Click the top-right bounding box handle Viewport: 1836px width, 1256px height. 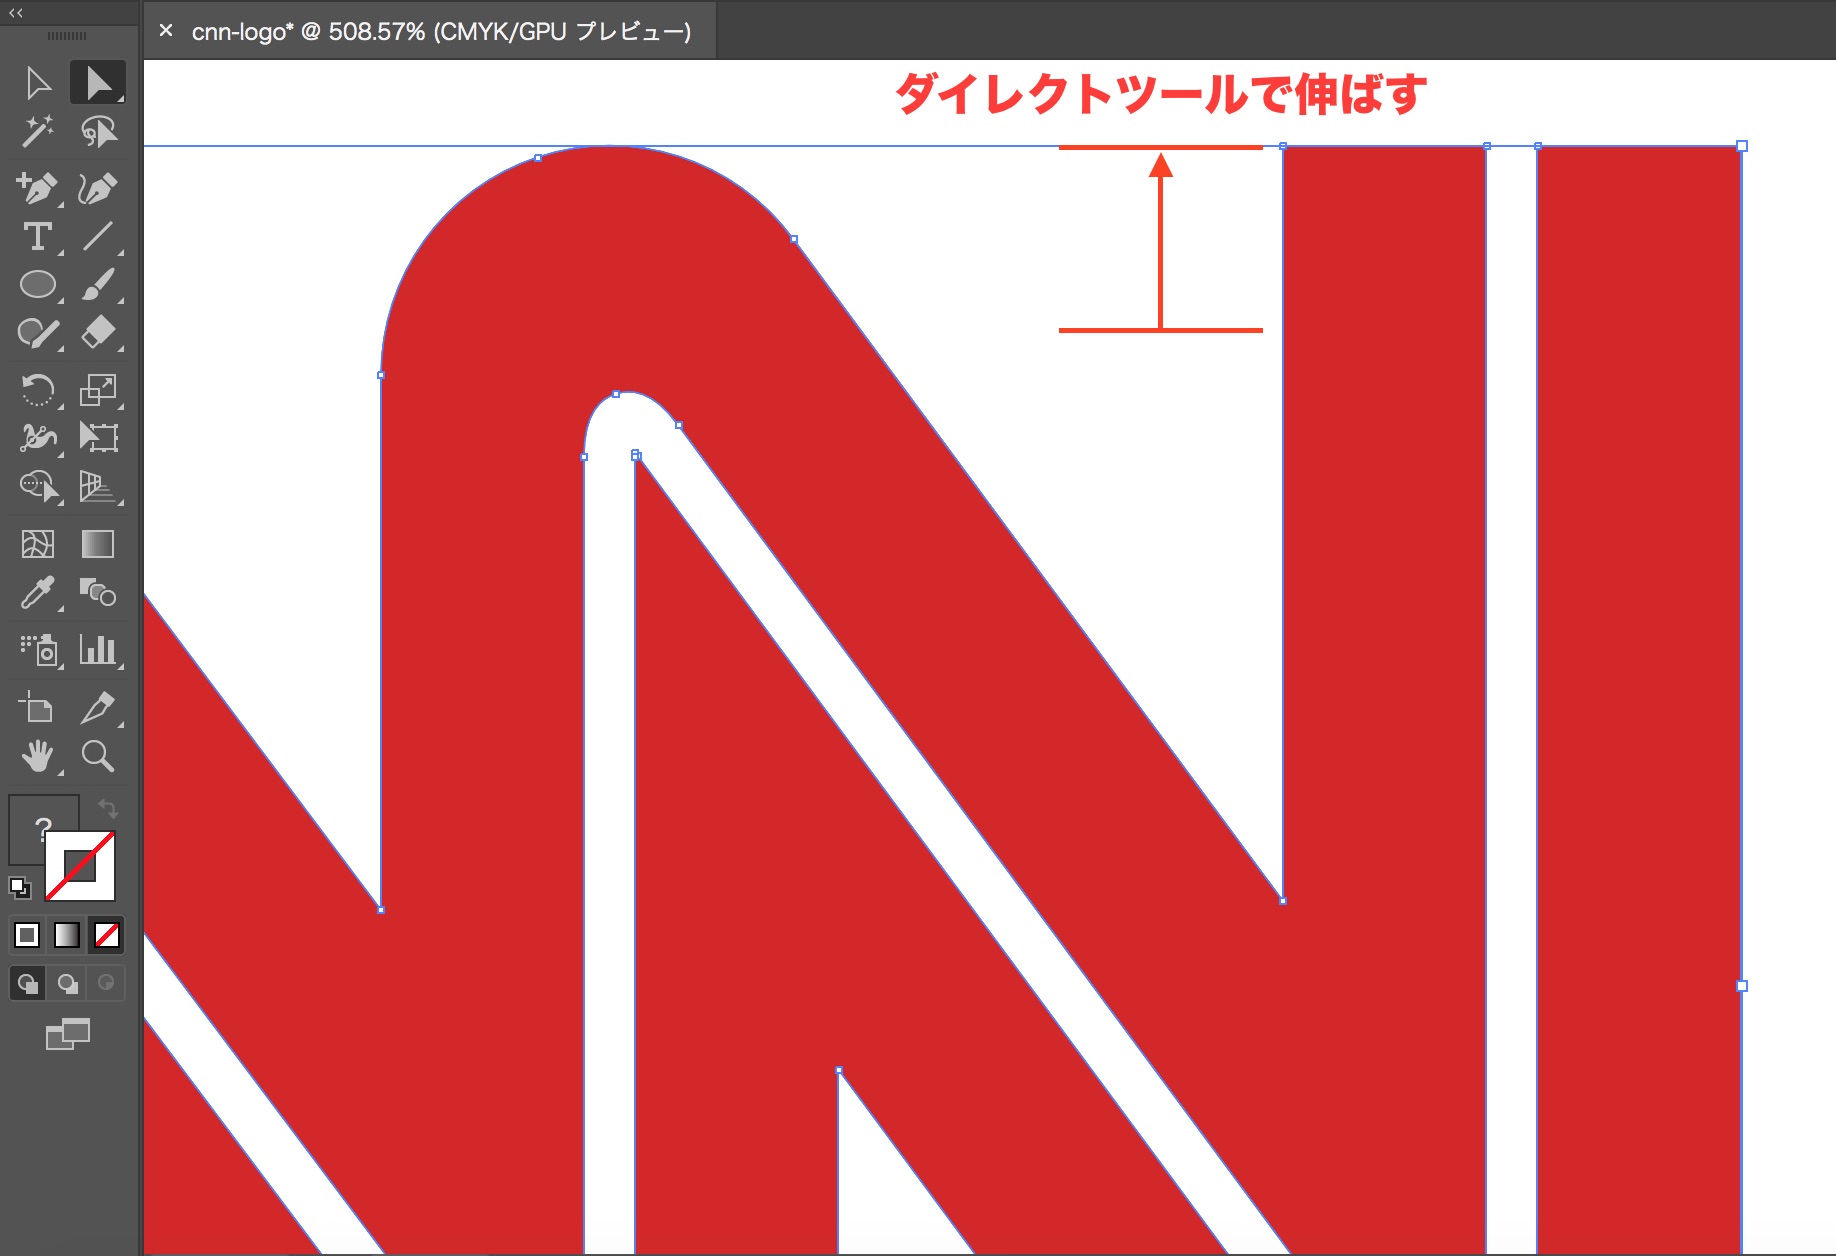click(x=1742, y=146)
